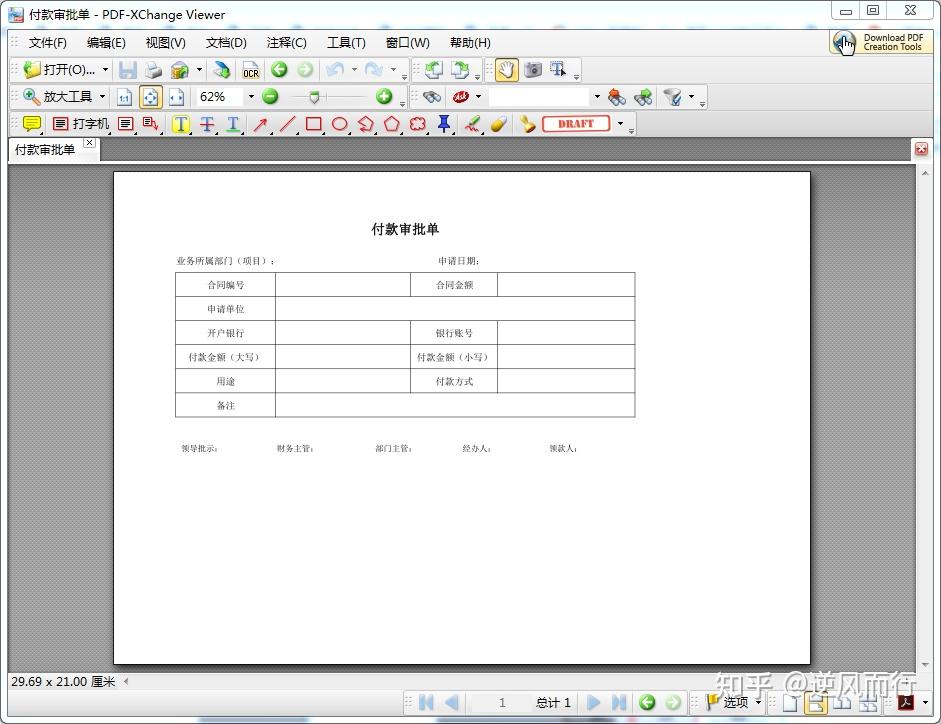Click the Find Previous binoculars icon
The width and height of the screenshot is (941, 724).
(x=616, y=97)
